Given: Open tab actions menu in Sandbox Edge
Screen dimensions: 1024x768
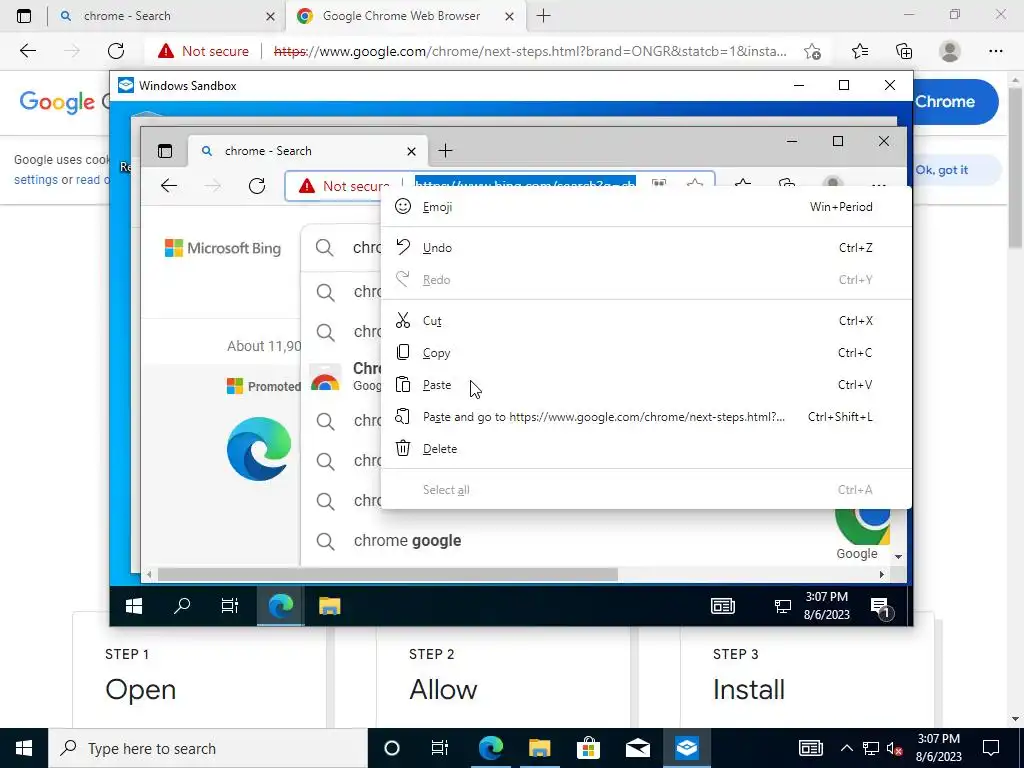Looking at the screenshot, I should point(165,151).
